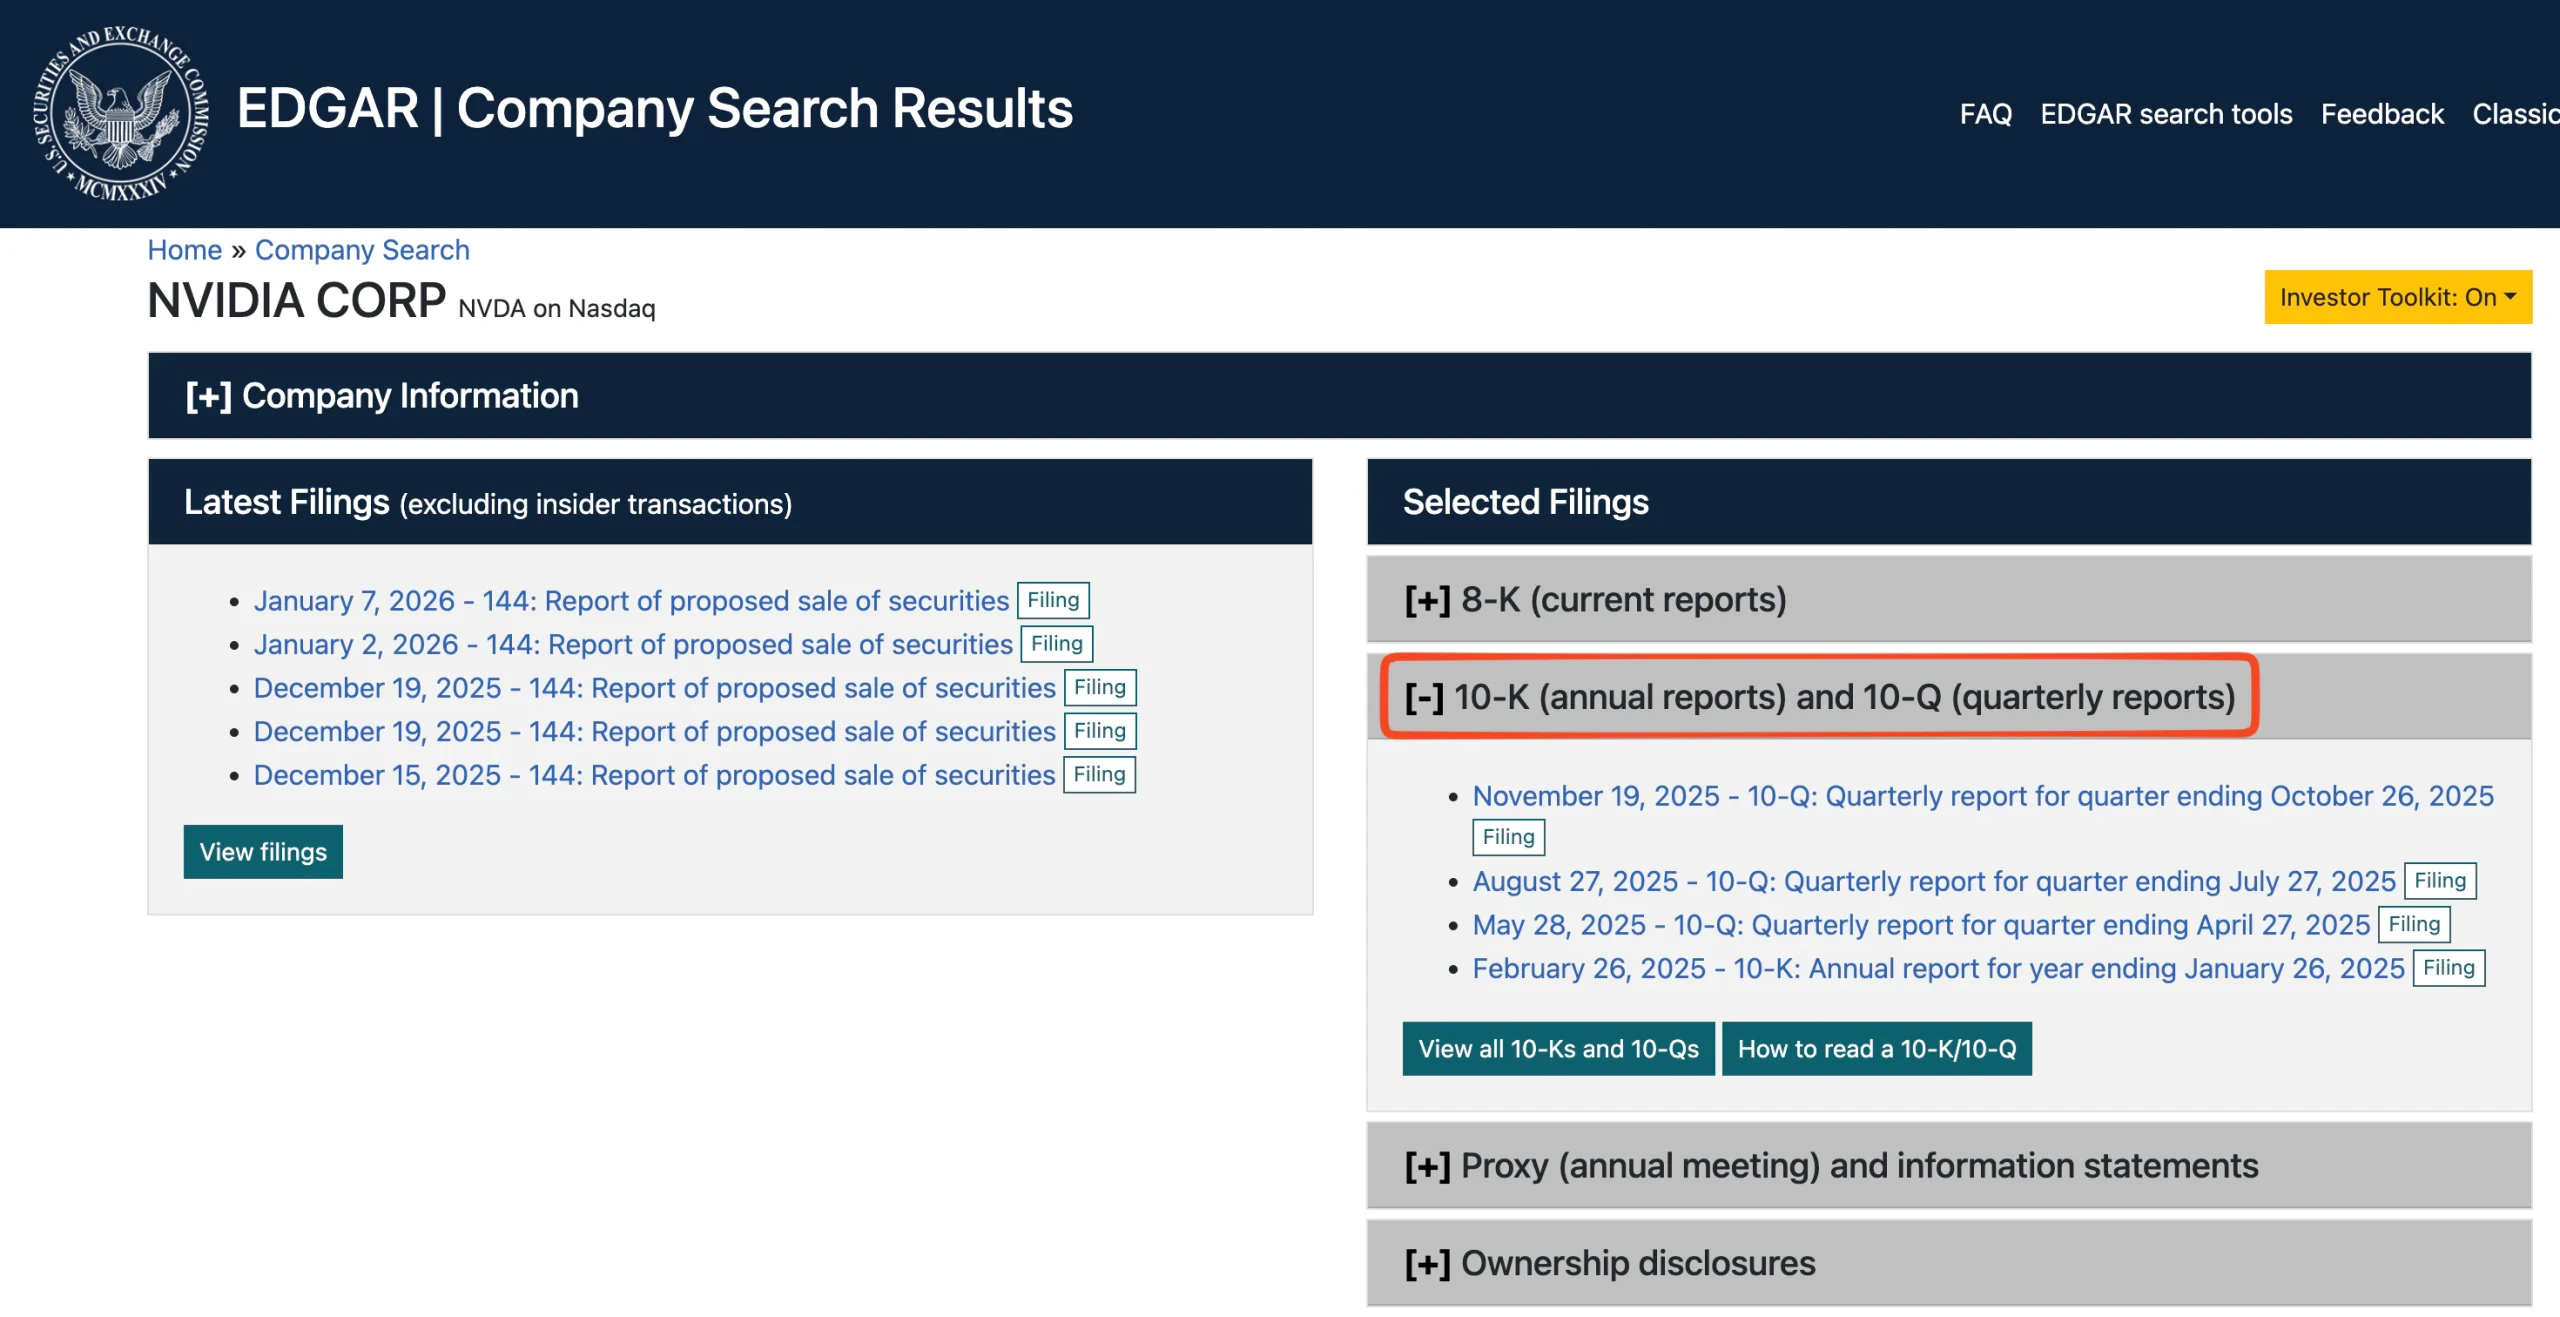Click Filing badge for August 27 10-Q

2439,881
